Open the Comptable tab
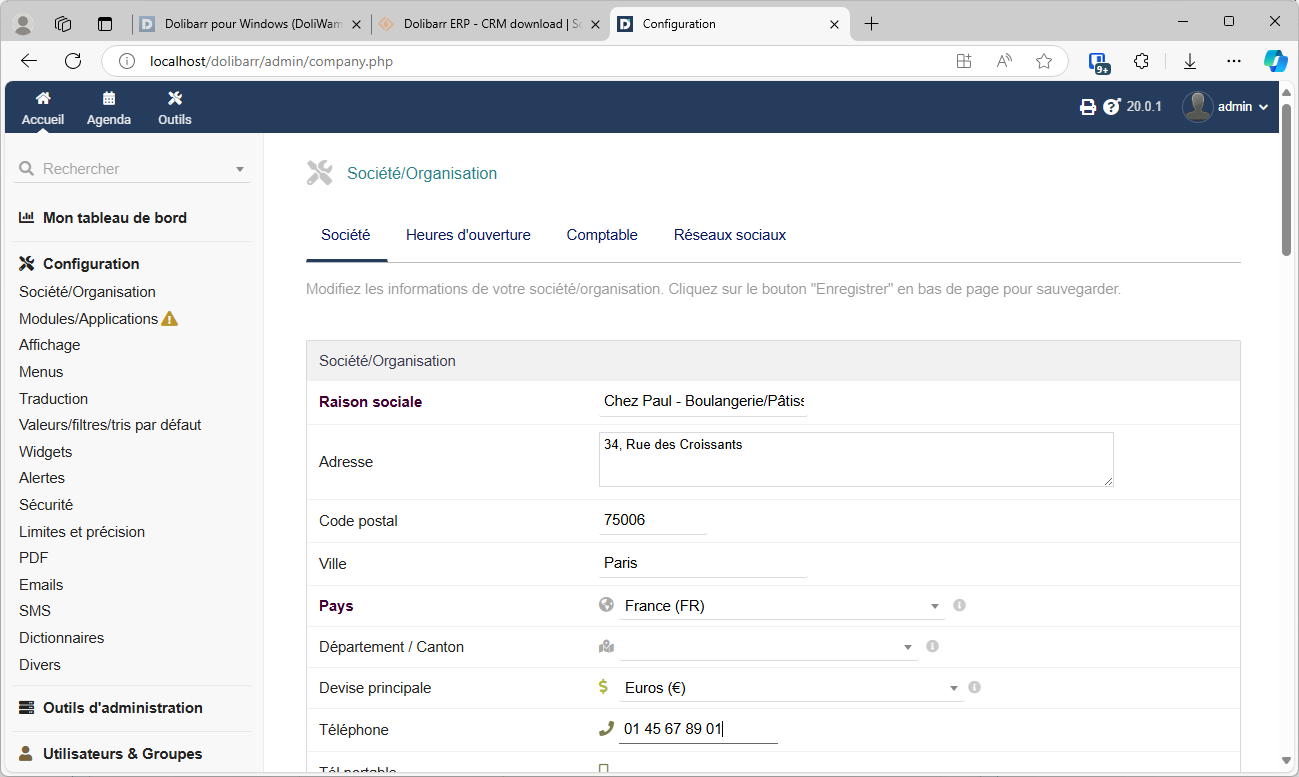This screenshot has height=777, width=1299. [x=602, y=235]
